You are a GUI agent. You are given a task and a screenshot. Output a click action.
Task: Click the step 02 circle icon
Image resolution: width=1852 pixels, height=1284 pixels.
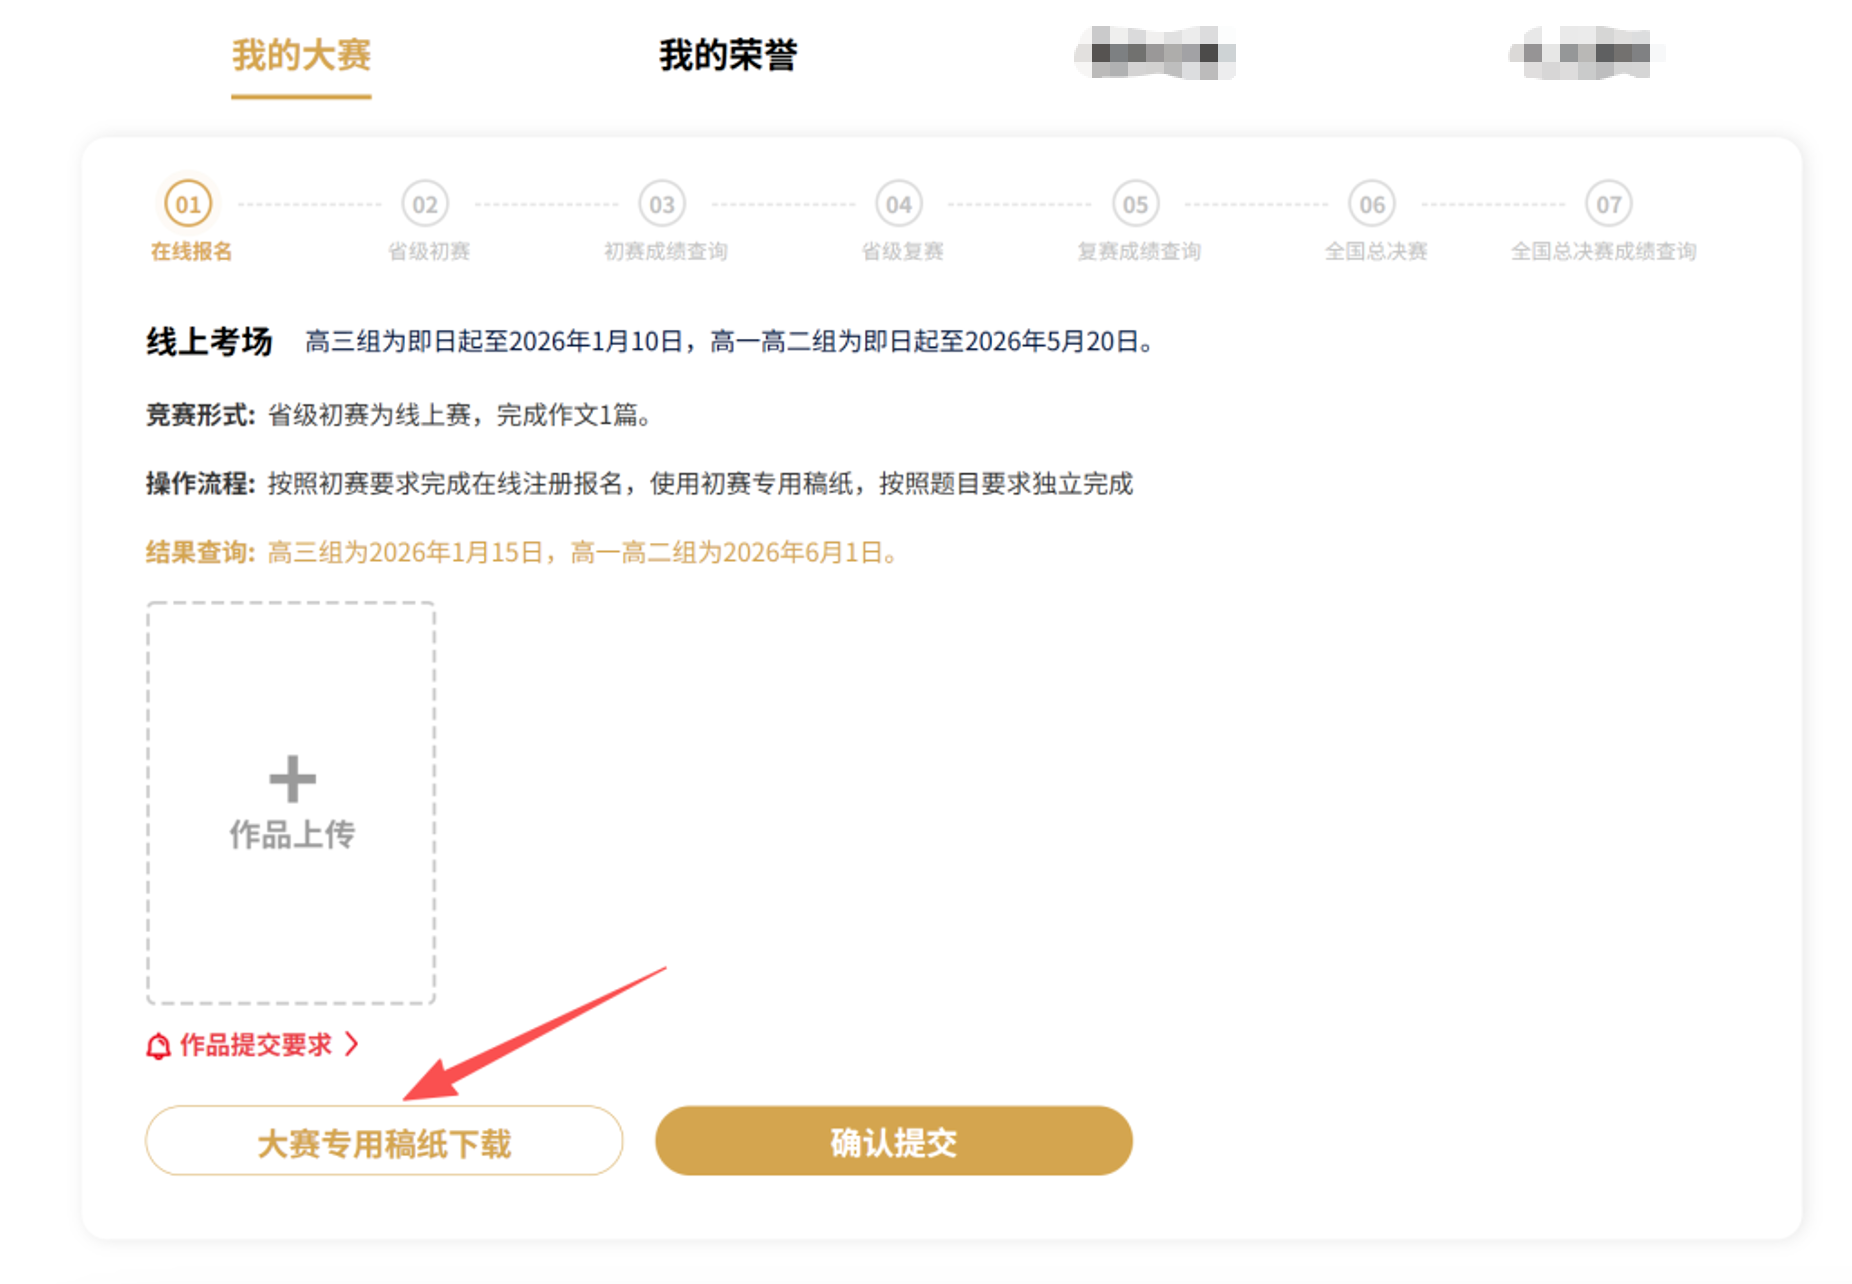(425, 205)
